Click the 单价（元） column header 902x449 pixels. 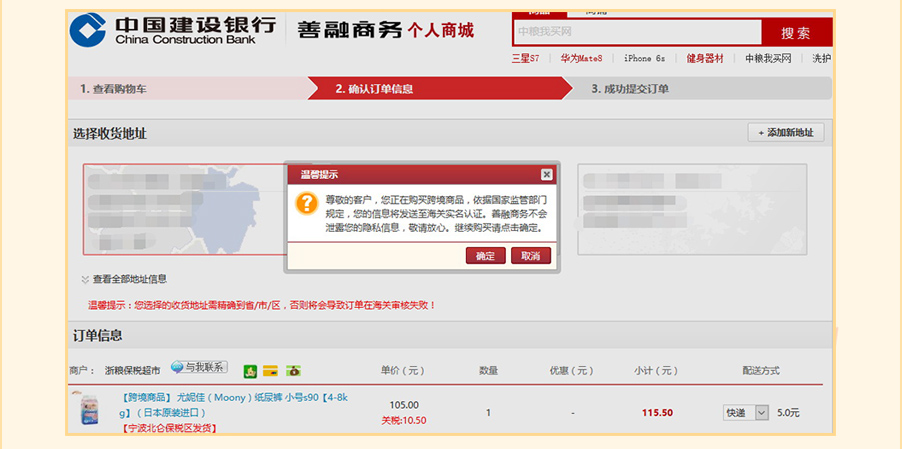pyautogui.click(x=404, y=371)
